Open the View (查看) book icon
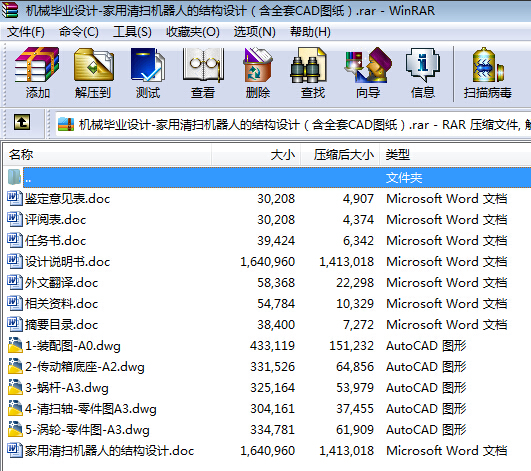Image resolution: width=531 pixels, height=471 pixels. point(203,64)
